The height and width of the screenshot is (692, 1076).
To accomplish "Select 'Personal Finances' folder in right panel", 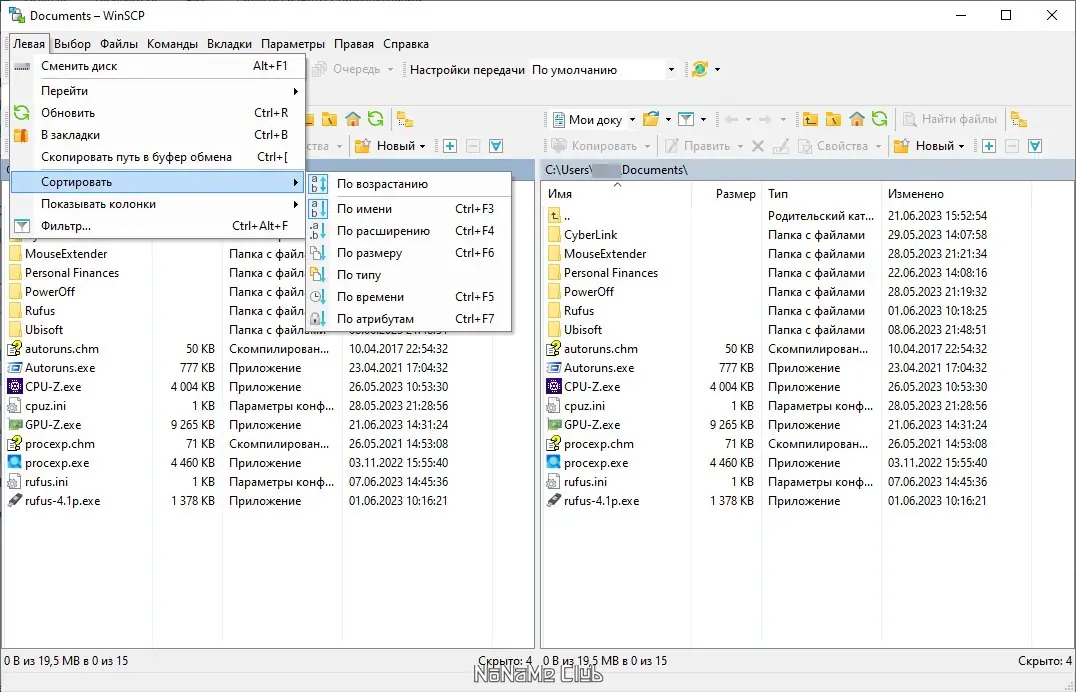I will click(x=611, y=273).
